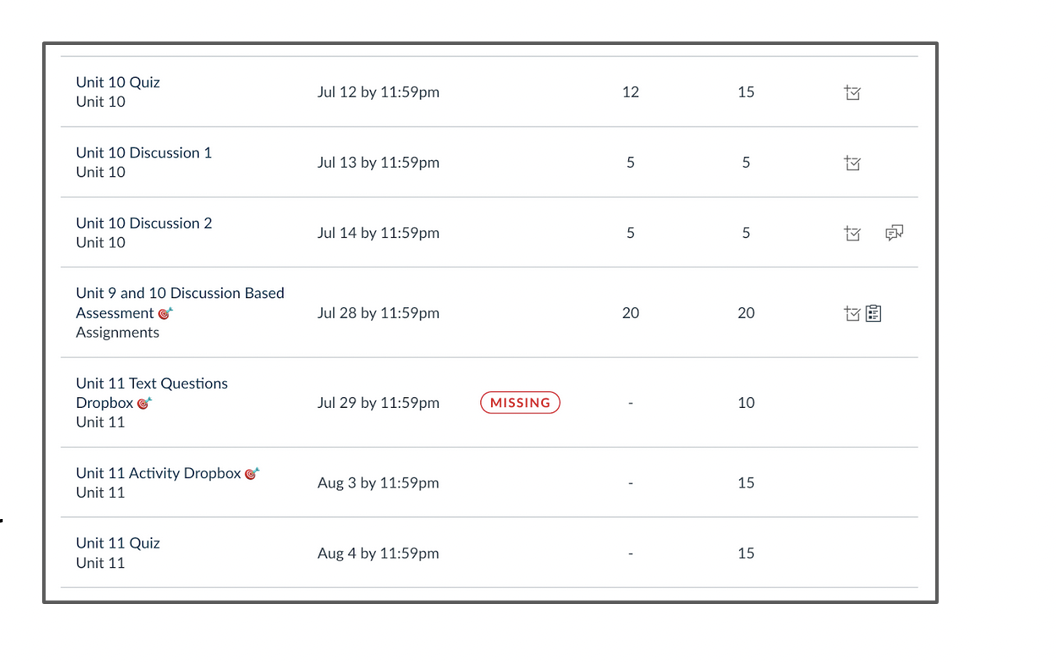Click the 20 points score for the Assessment
This screenshot has height=662, width=1056.
click(630, 313)
